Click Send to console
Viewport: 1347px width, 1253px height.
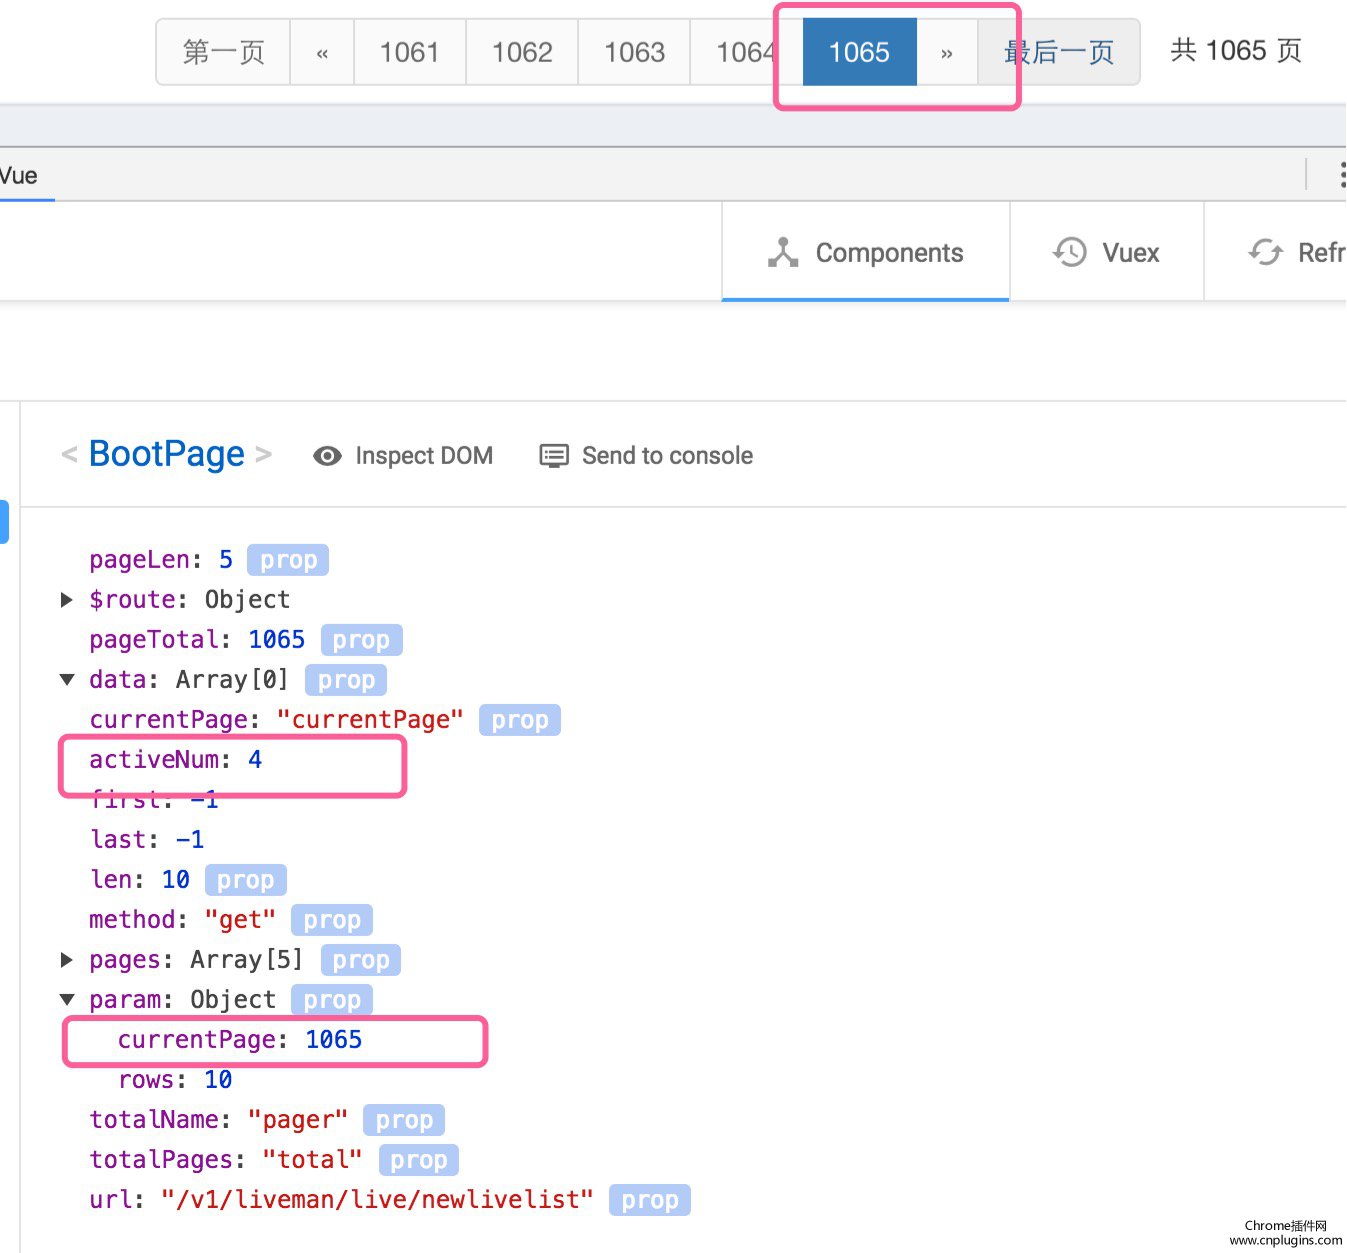pyautogui.click(x=646, y=456)
